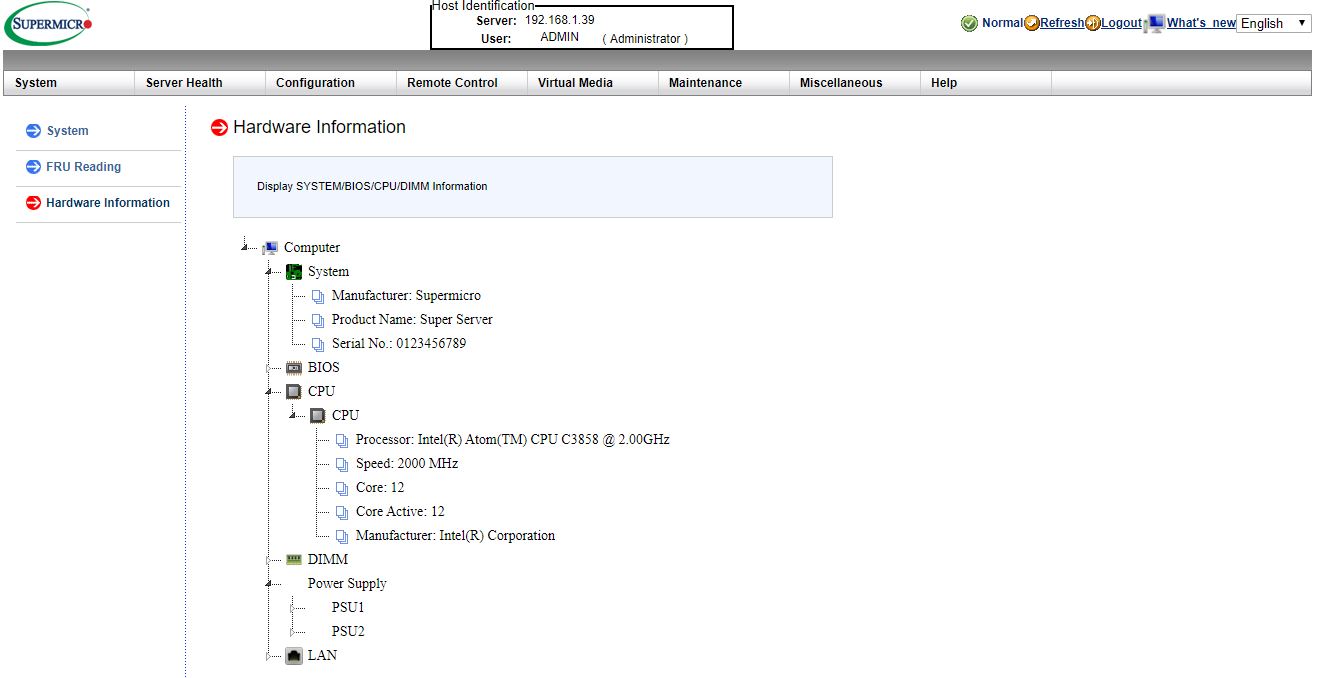Open the System menu

tap(69, 83)
